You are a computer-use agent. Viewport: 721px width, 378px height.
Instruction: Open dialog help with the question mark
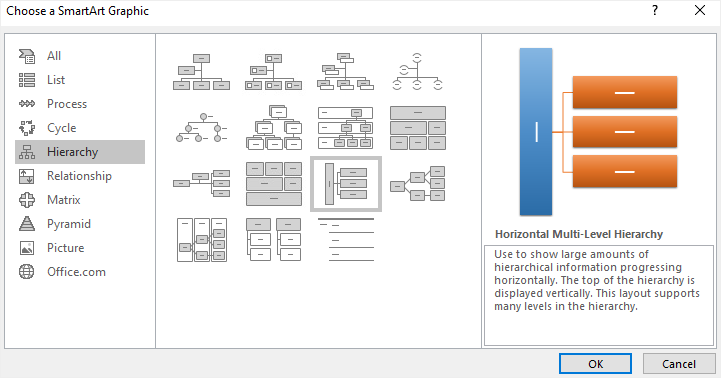click(x=655, y=11)
